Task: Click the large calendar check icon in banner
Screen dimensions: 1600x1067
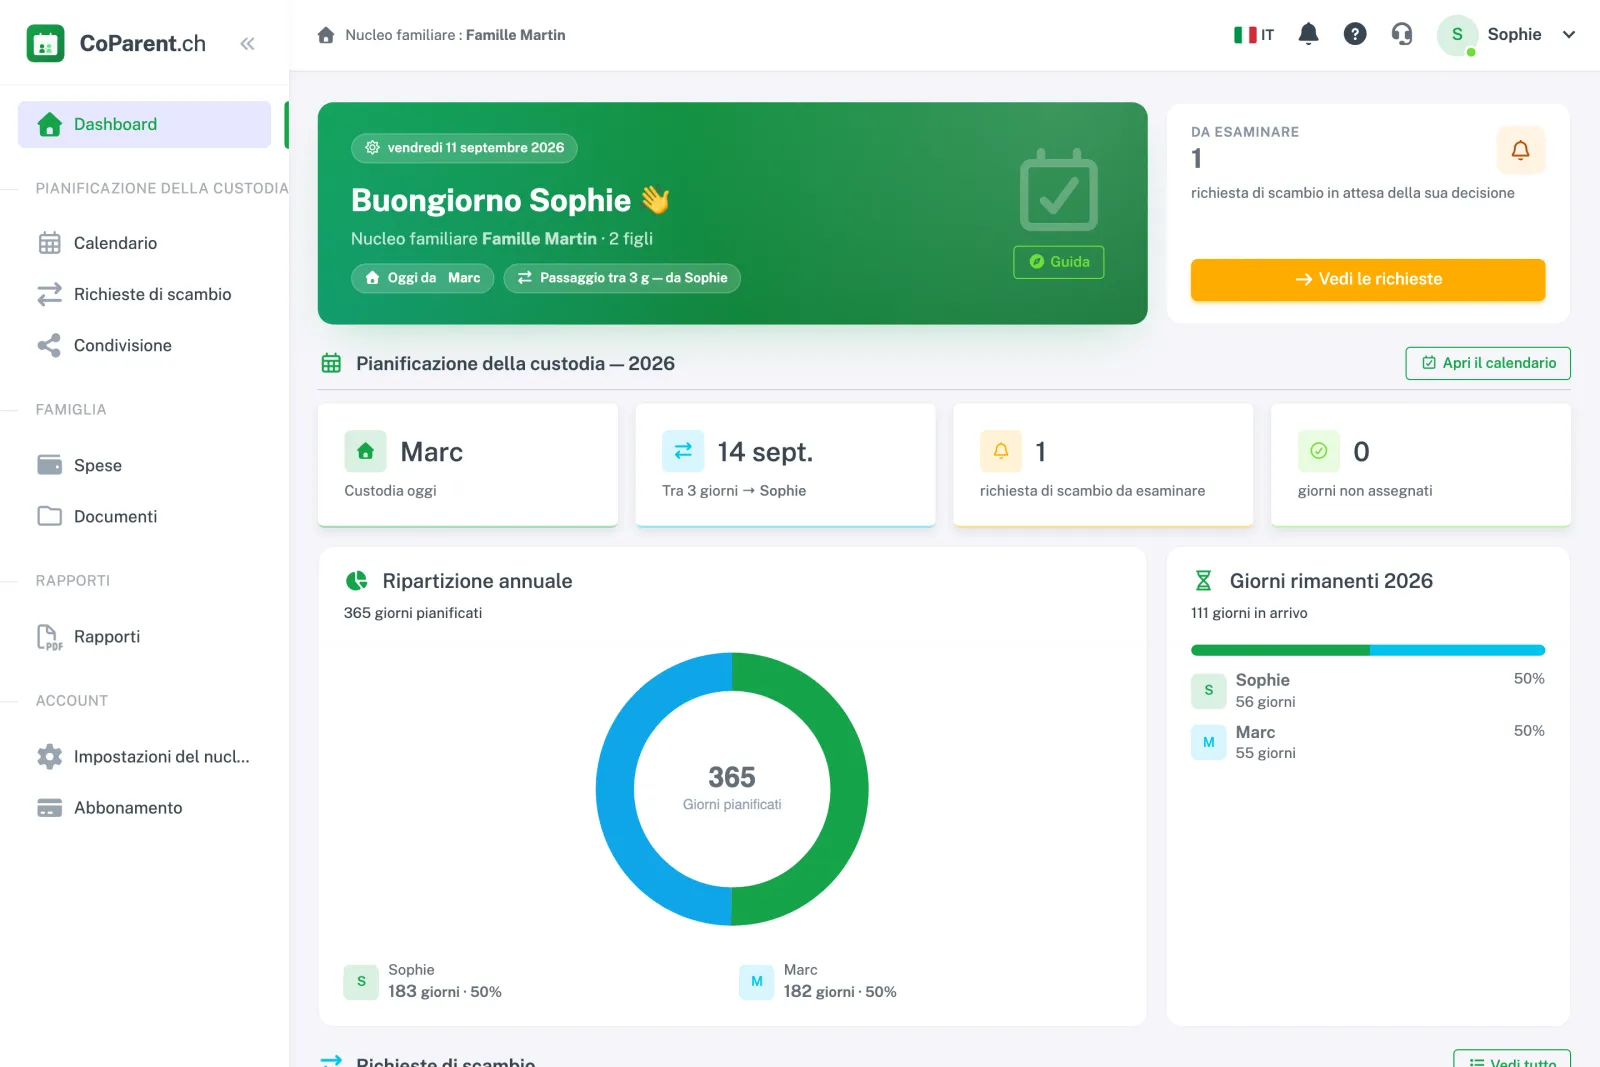Action: pos(1059,190)
